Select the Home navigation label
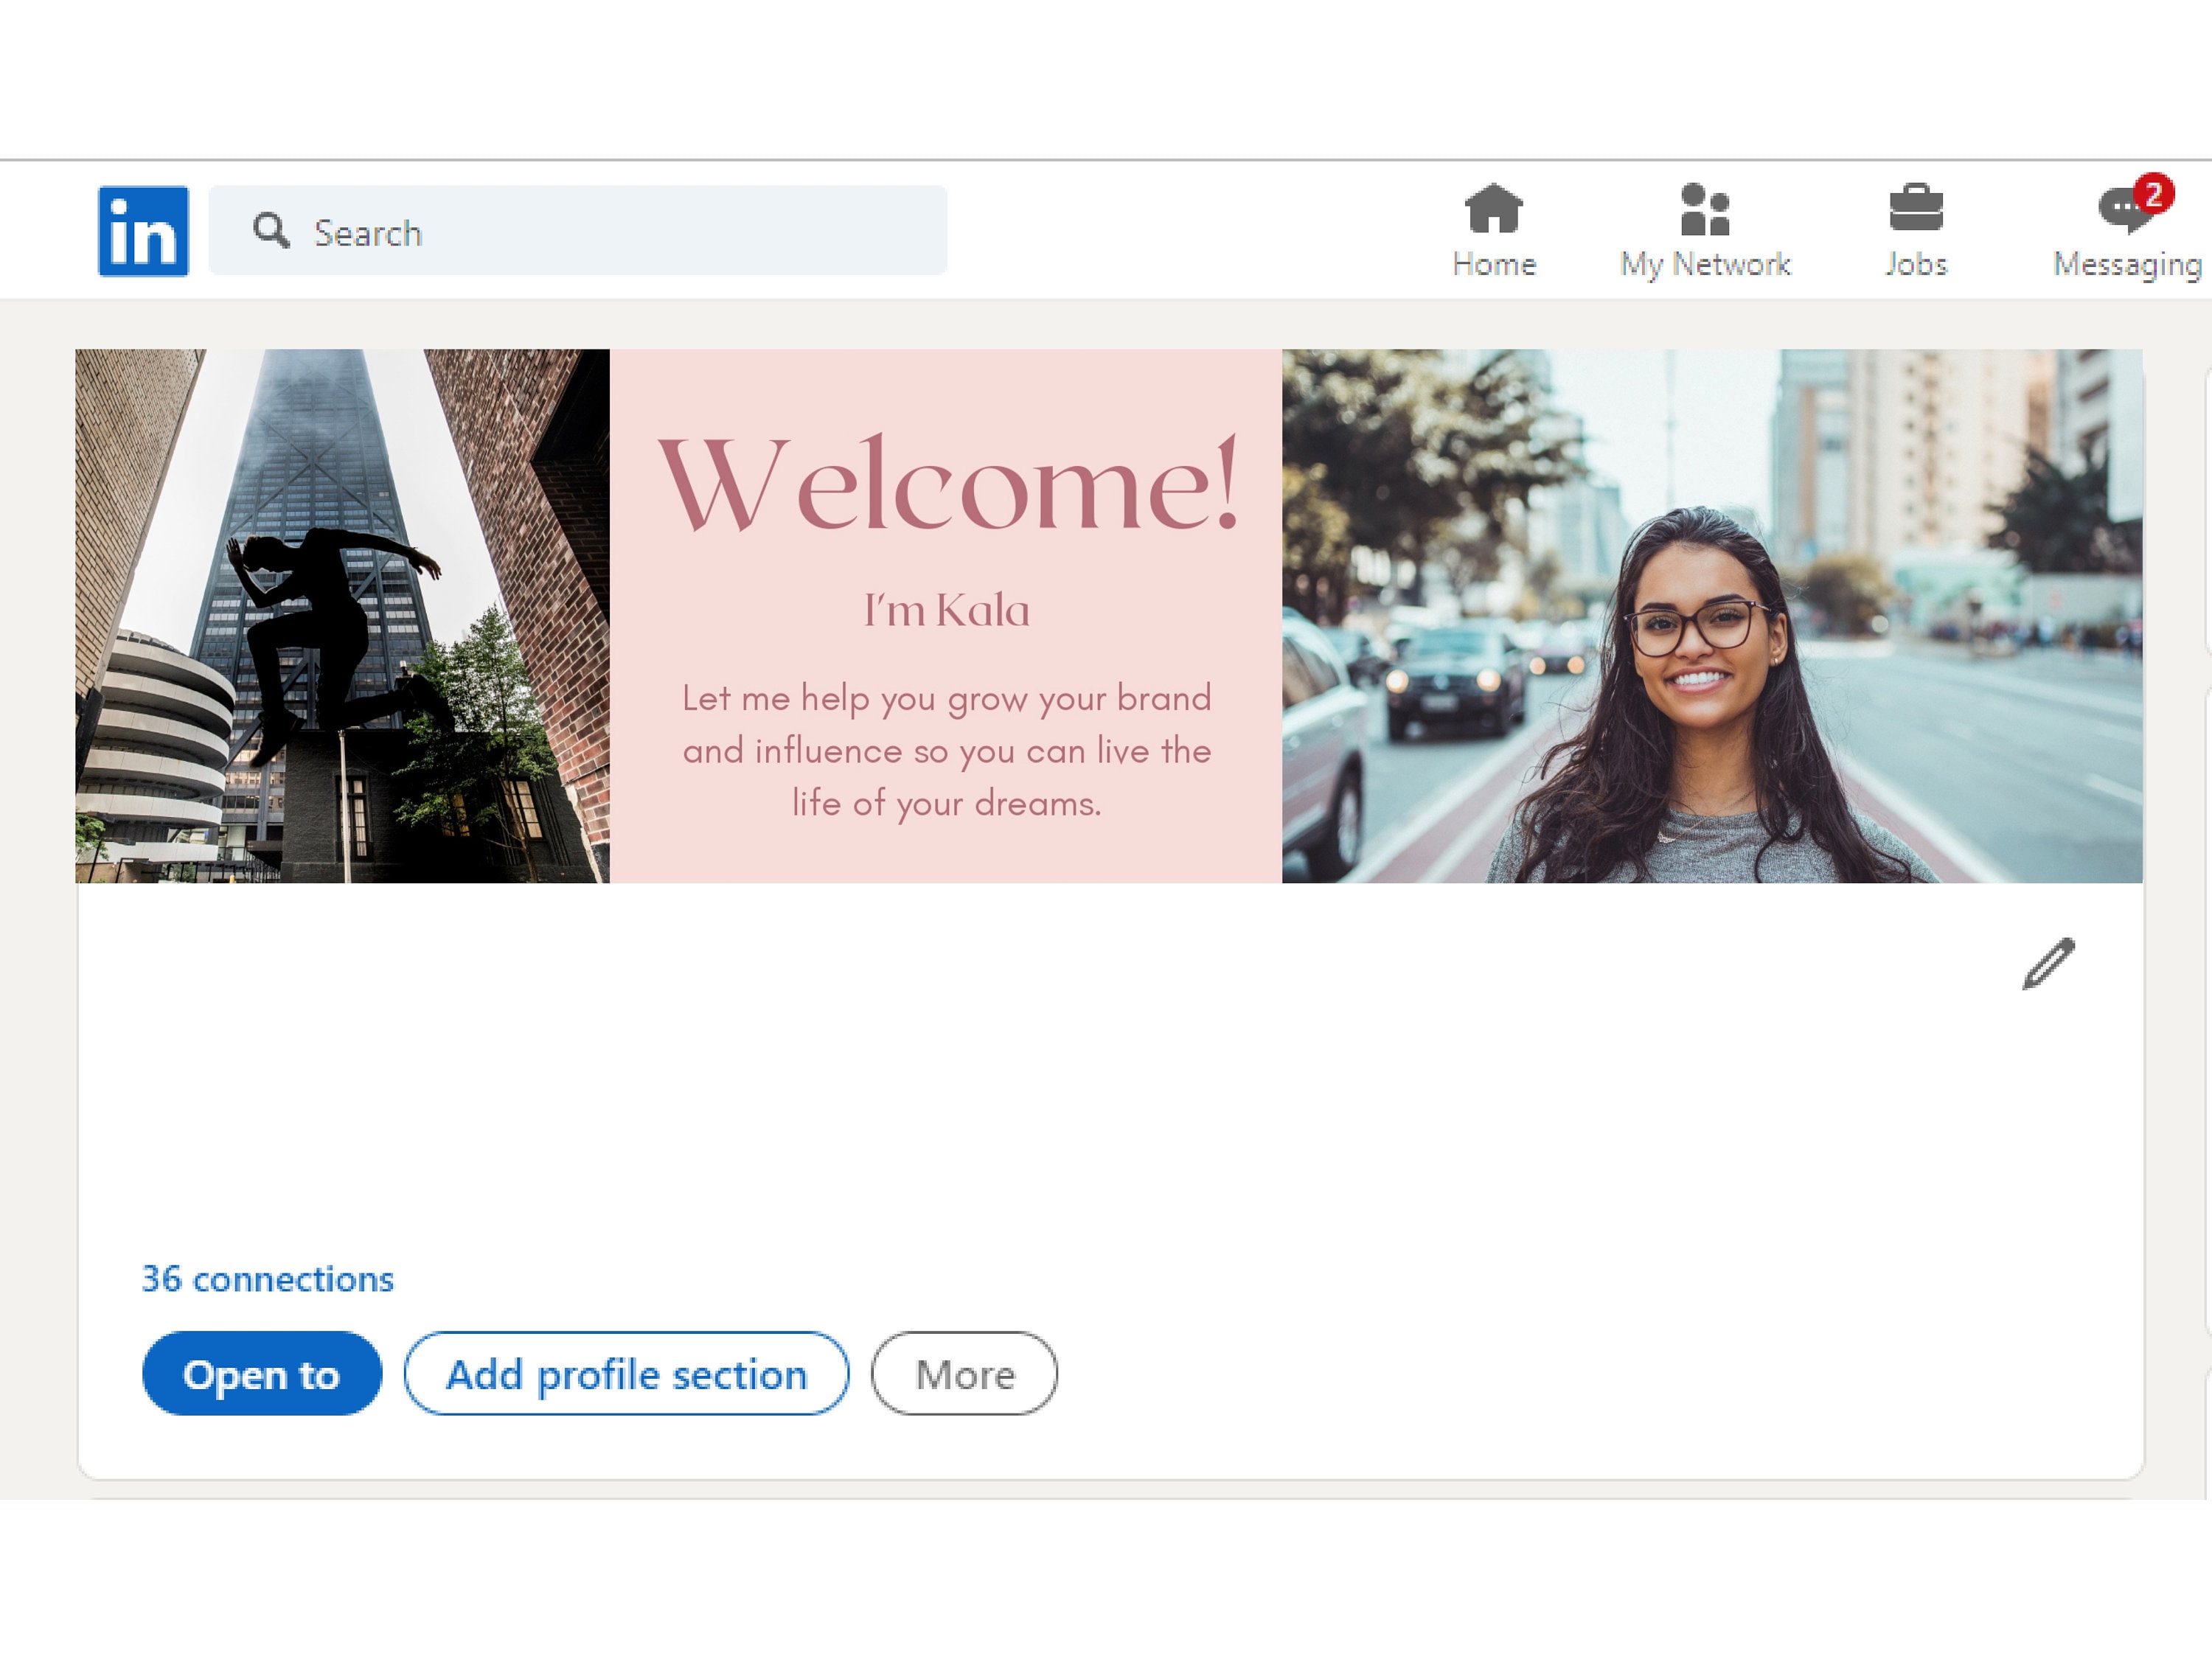This screenshot has height=1659, width=2212. click(1494, 263)
